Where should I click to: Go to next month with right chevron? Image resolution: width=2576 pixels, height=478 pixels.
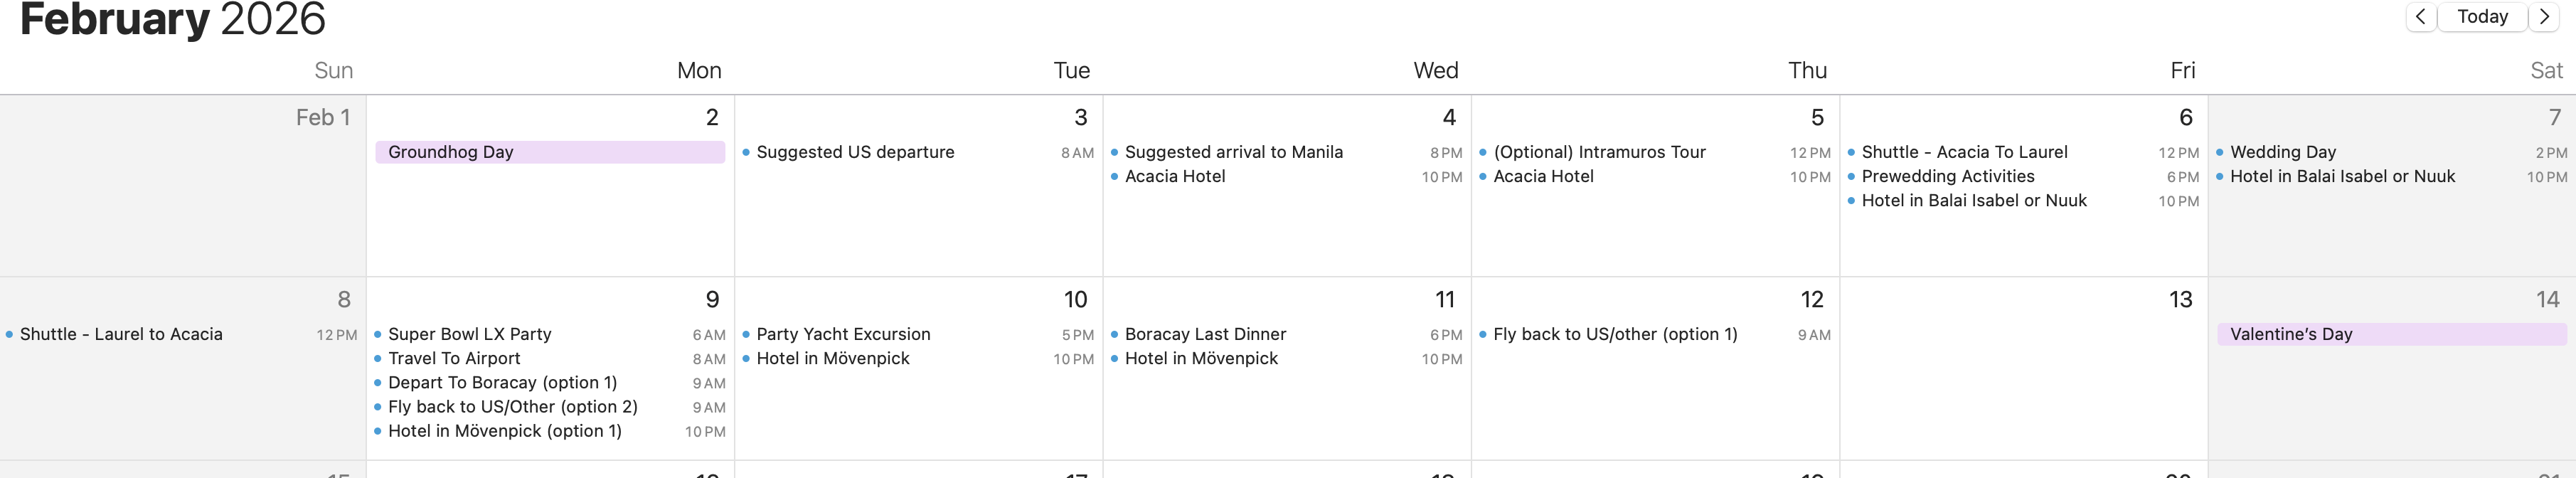click(x=2544, y=17)
